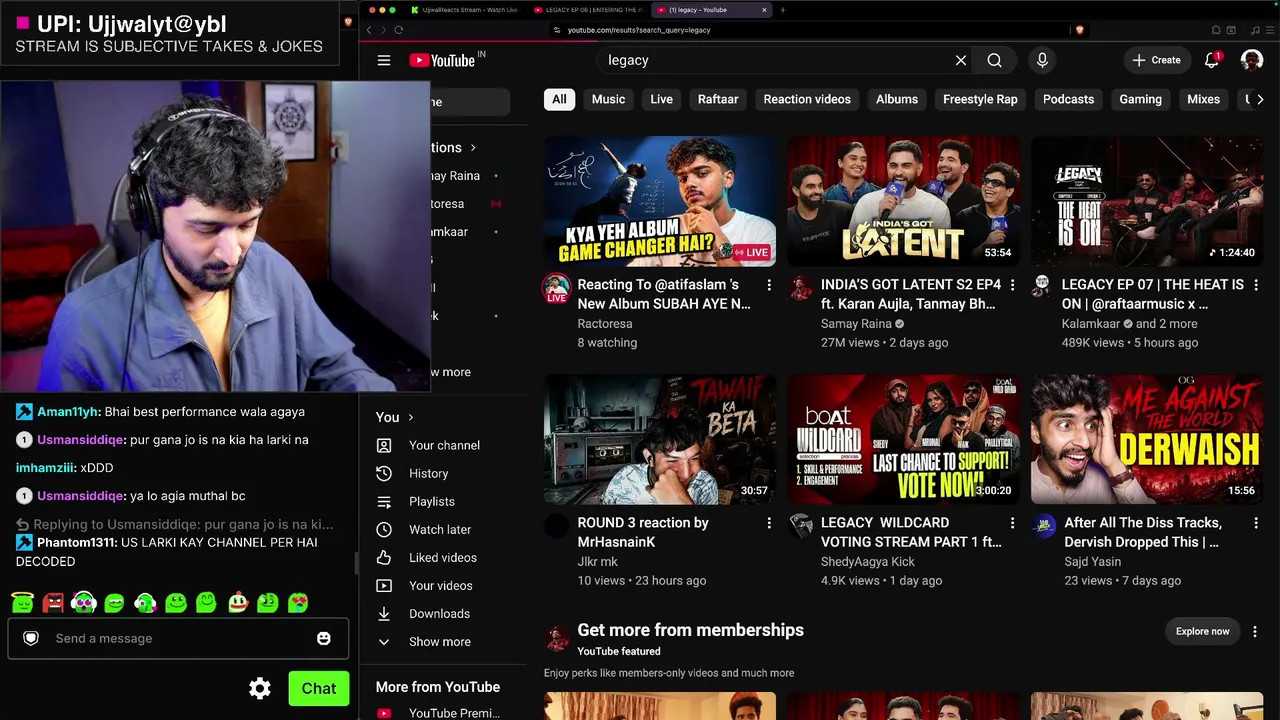Reload the page in the browser

pos(398,30)
